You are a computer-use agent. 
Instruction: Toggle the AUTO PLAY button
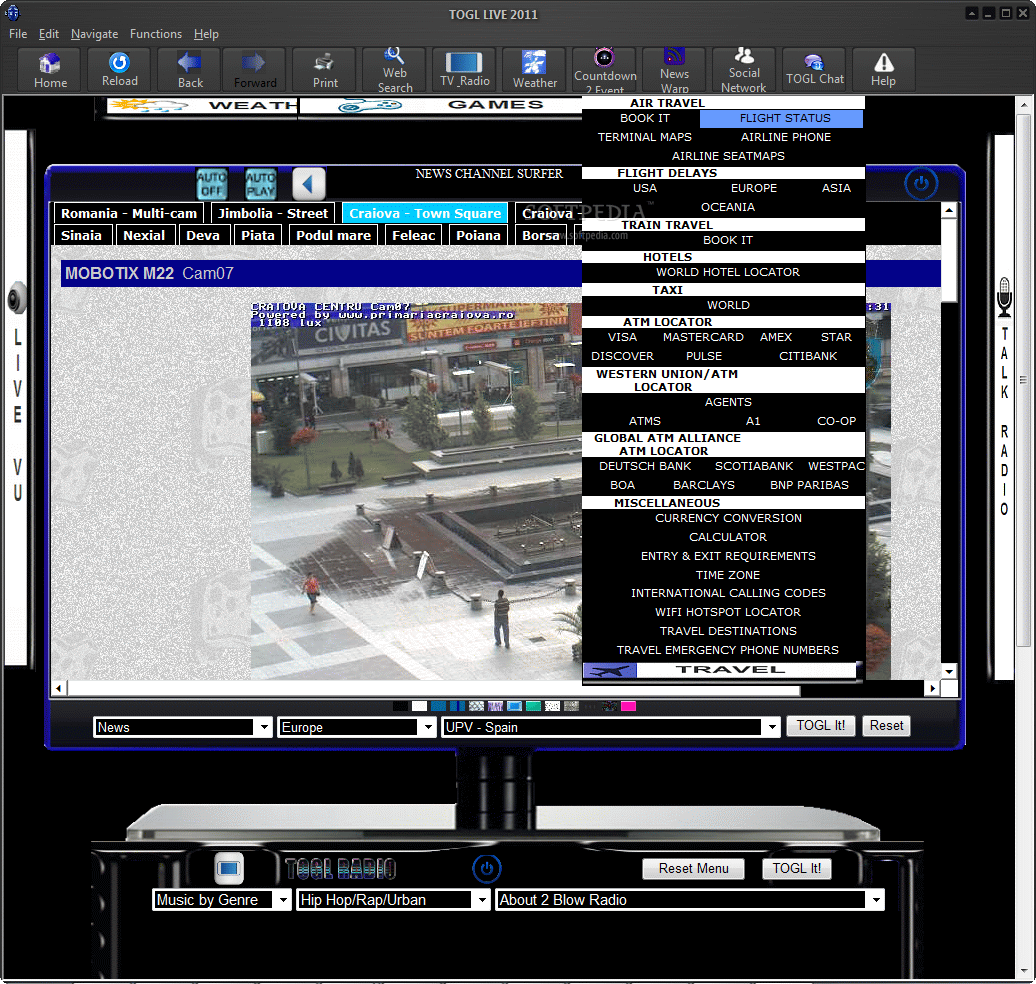260,184
